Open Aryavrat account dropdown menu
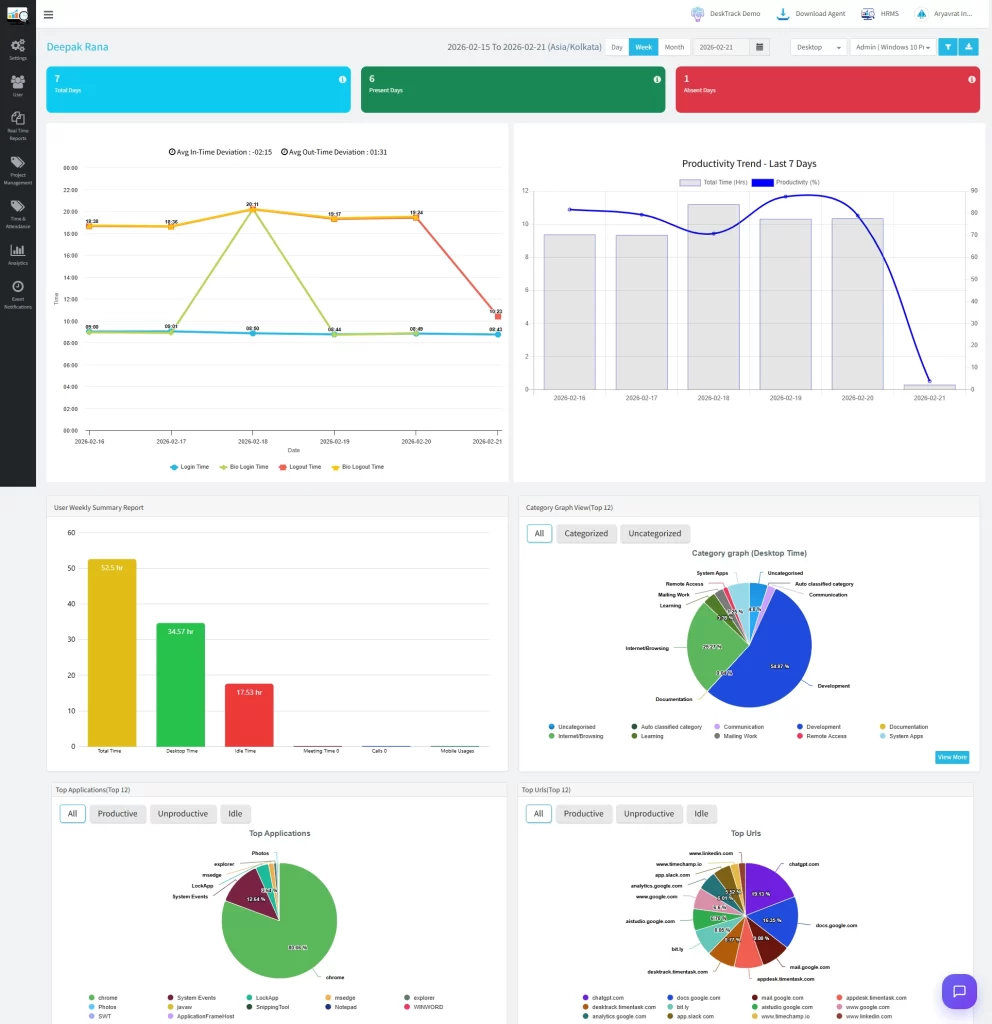The width and height of the screenshot is (992, 1024). (952, 14)
